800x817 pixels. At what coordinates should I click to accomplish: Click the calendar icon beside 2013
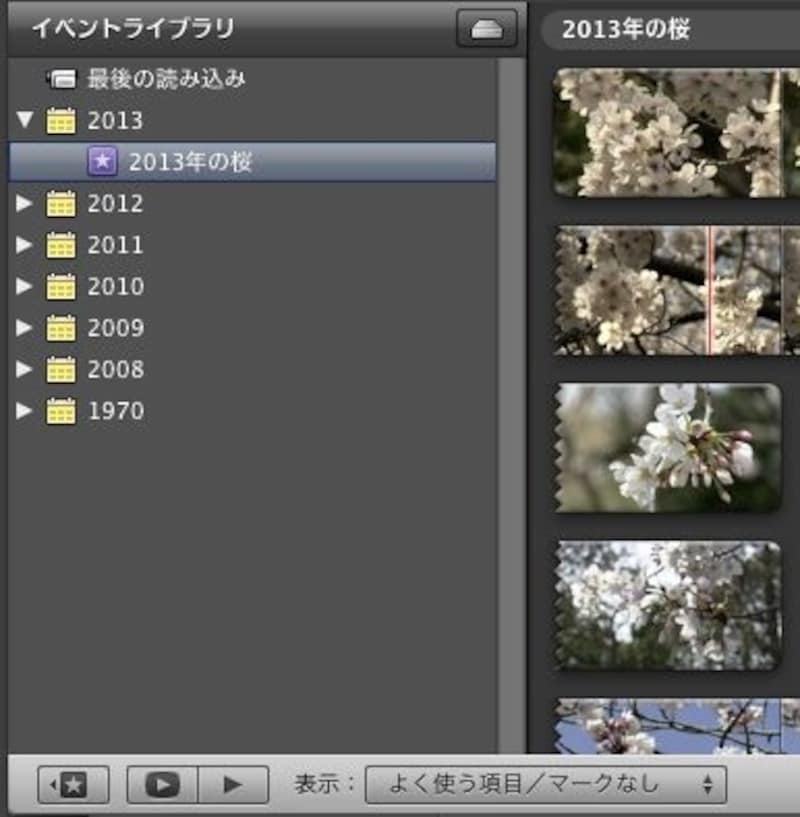pos(62,120)
